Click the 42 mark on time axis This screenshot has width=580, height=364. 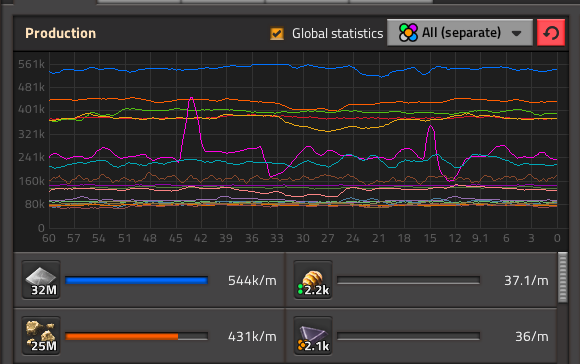tap(201, 238)
